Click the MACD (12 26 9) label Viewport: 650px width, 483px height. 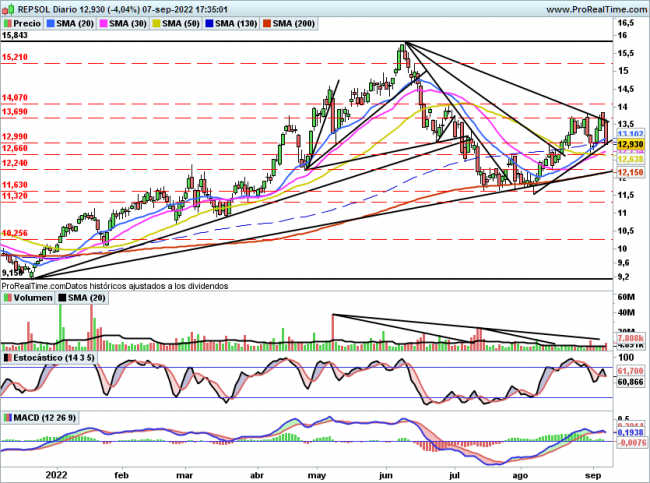tap(45, 417)
